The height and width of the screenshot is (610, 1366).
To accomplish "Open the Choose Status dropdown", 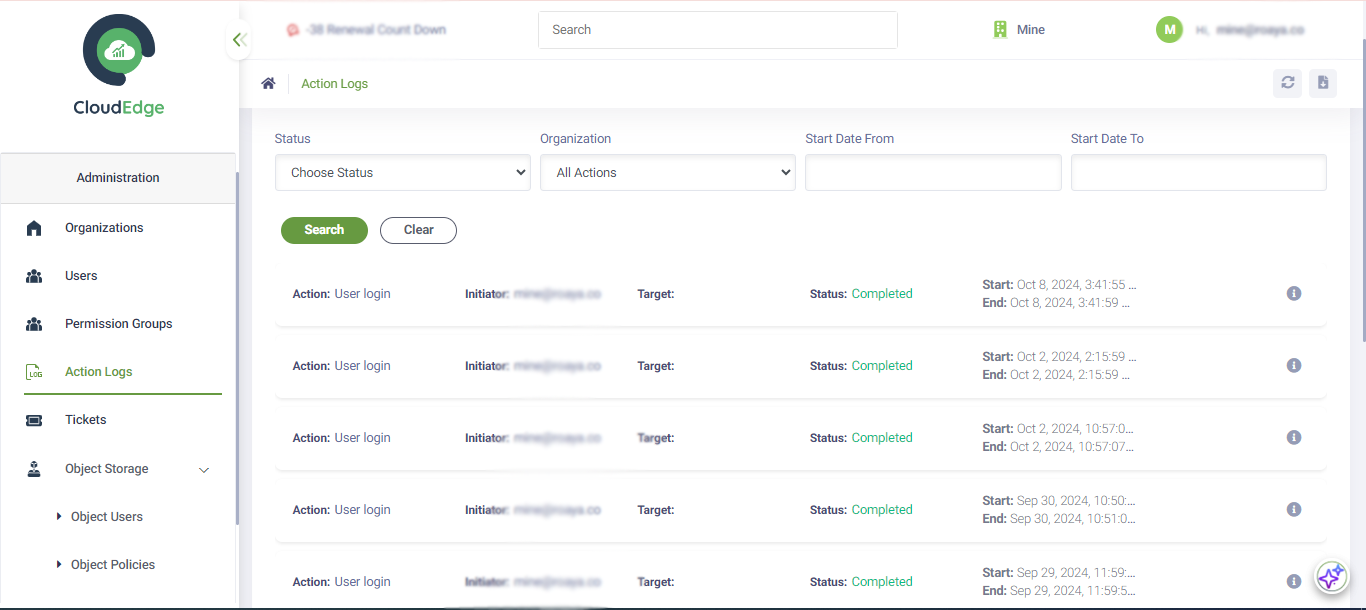I will (x=403, y=172).
